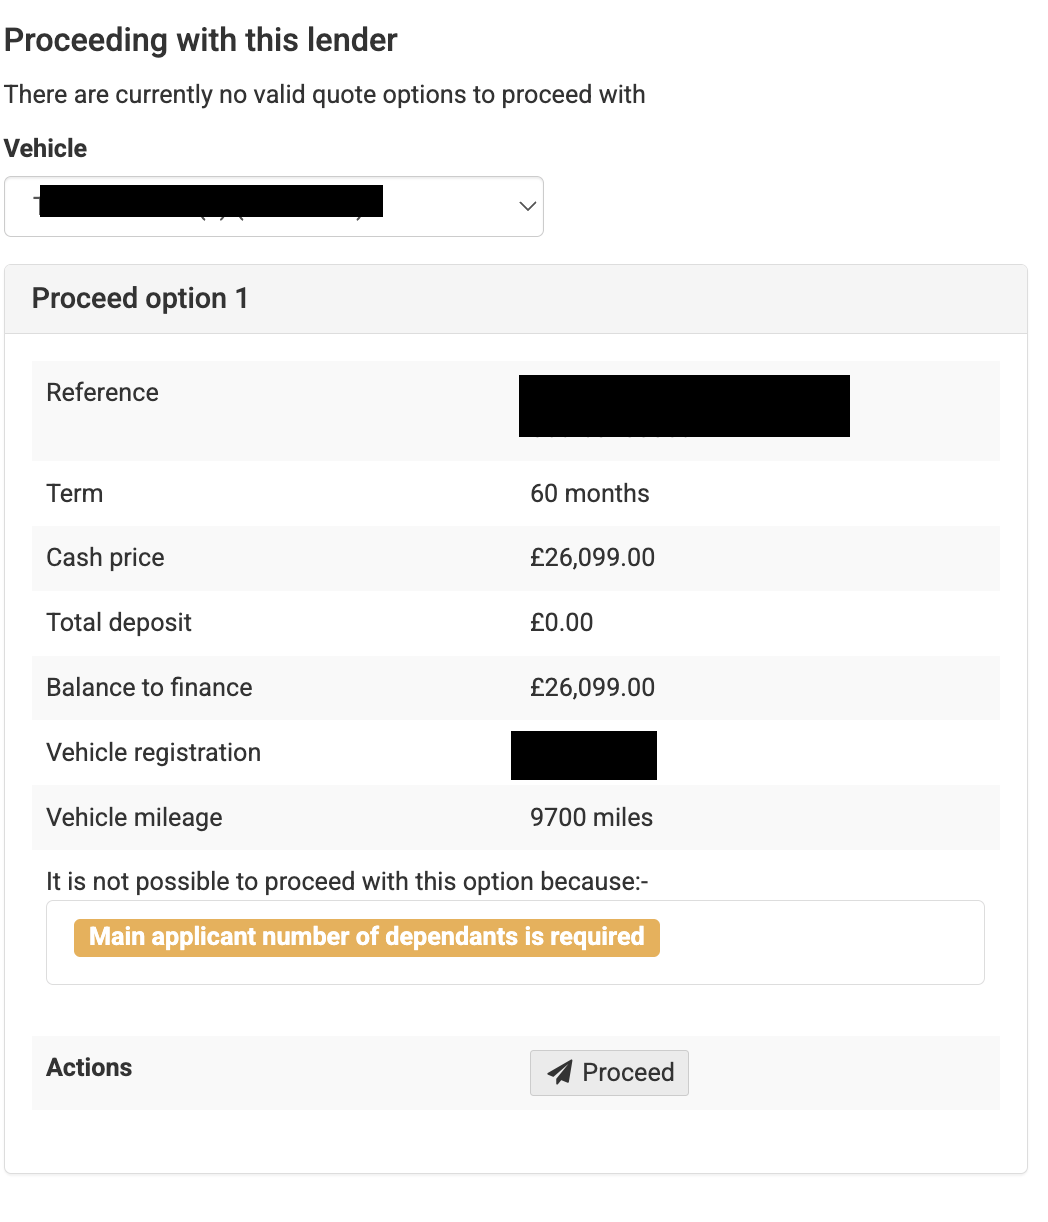Click the Proceeding with this lender heading
Image resolution: width=1048 pixels, height=1222 pixels.
200,40
